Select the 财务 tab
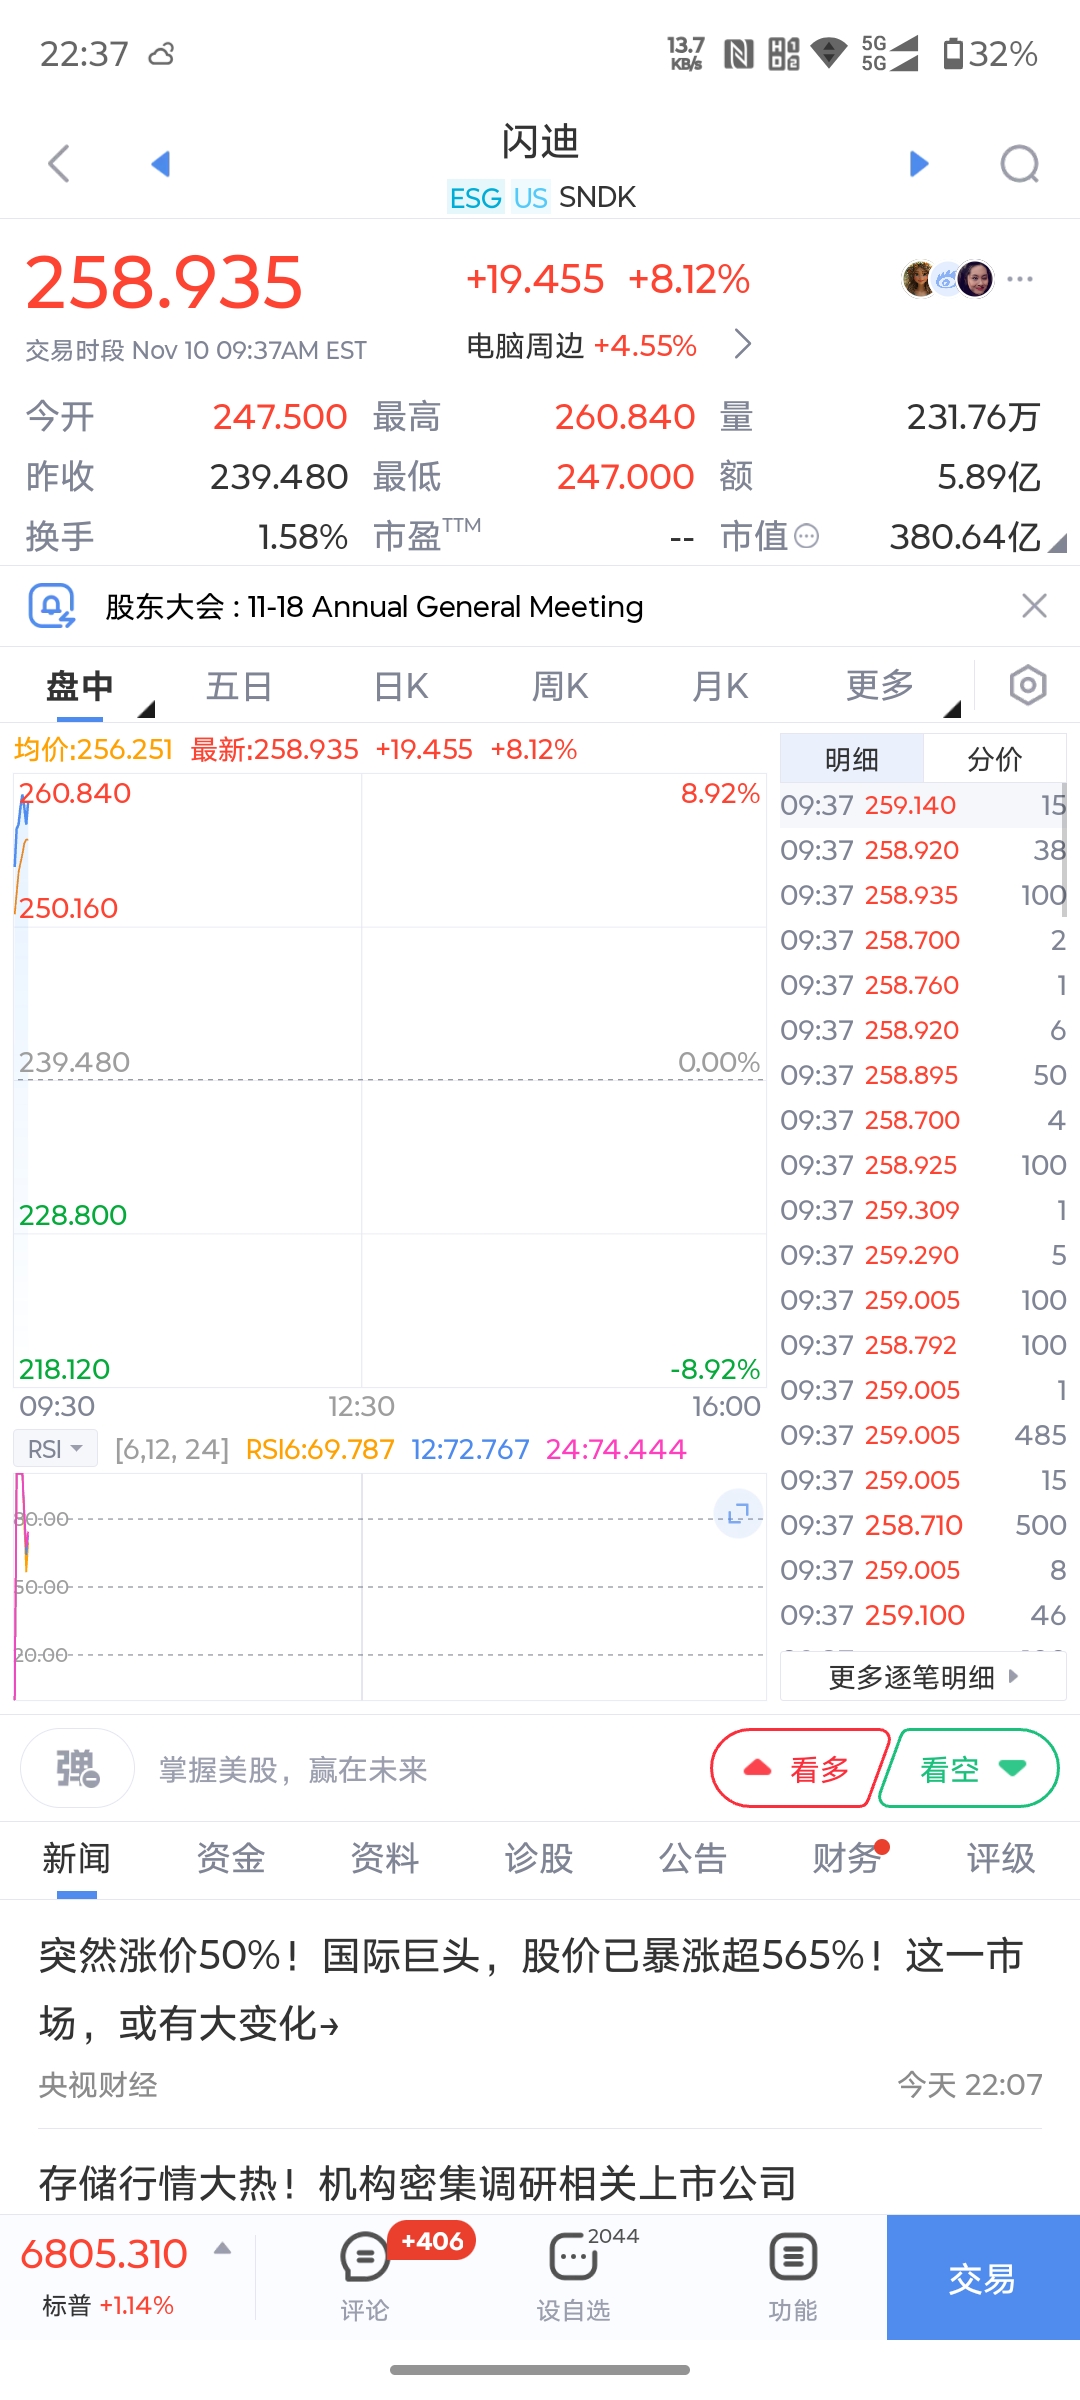 click(847, 1859)
